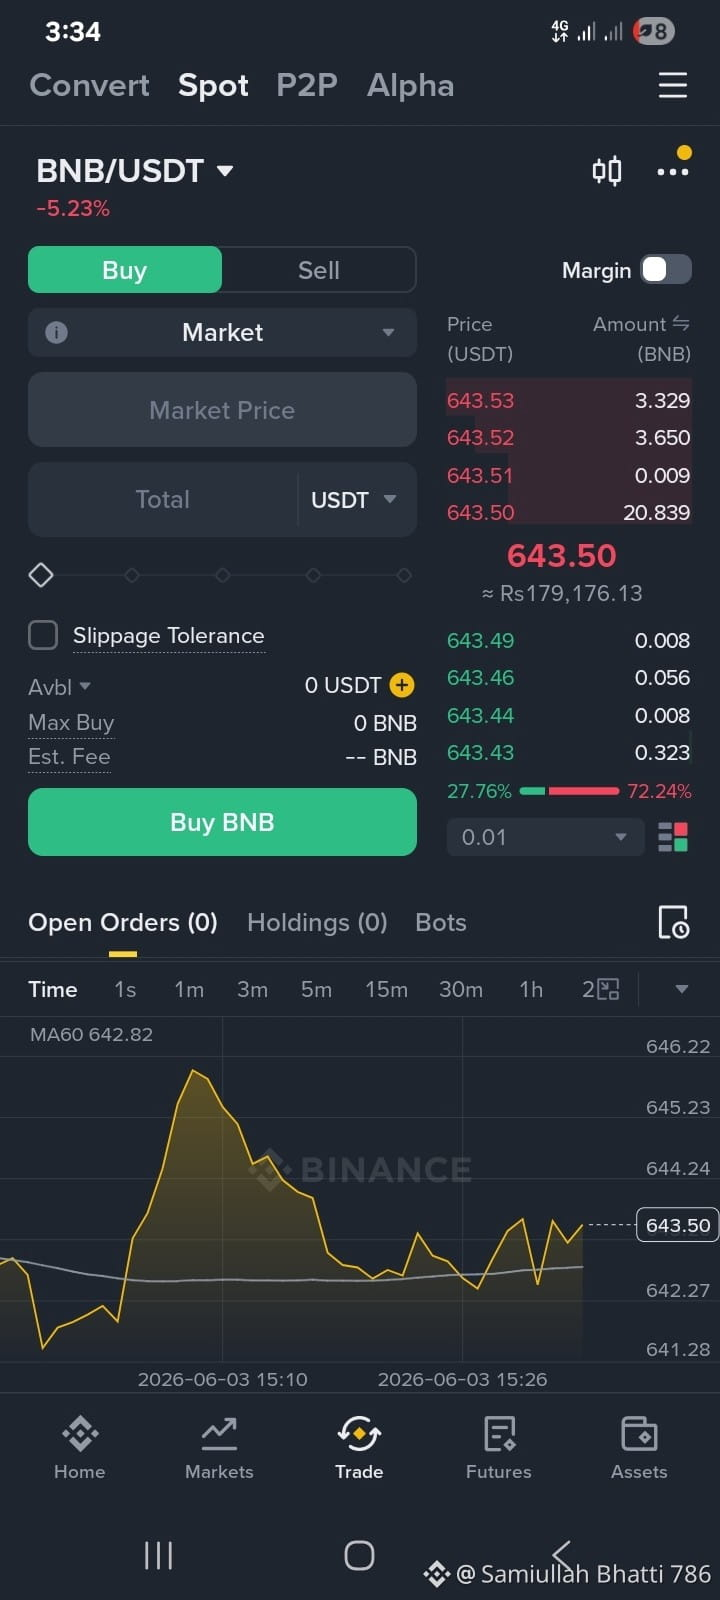Select the 30m chart interval
The image size is (720, 1600).
click(461, 989)
